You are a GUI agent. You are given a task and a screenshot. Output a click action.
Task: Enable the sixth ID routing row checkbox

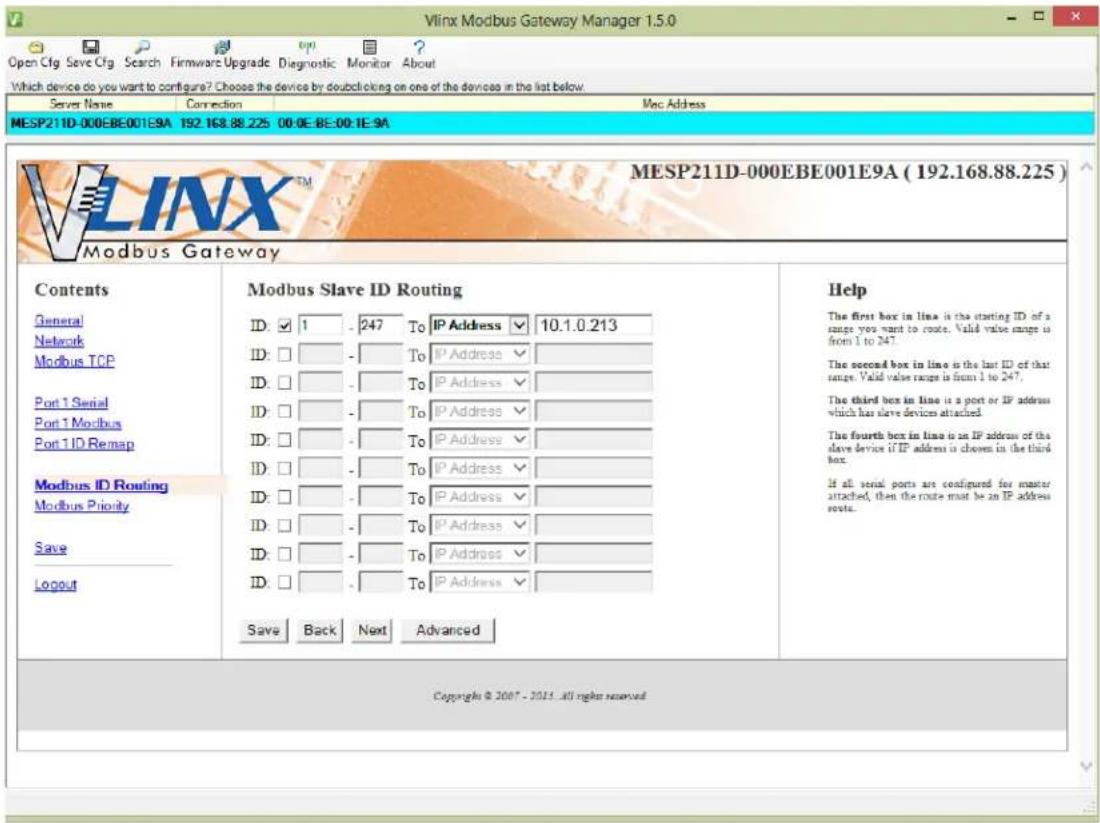(284, 469)
